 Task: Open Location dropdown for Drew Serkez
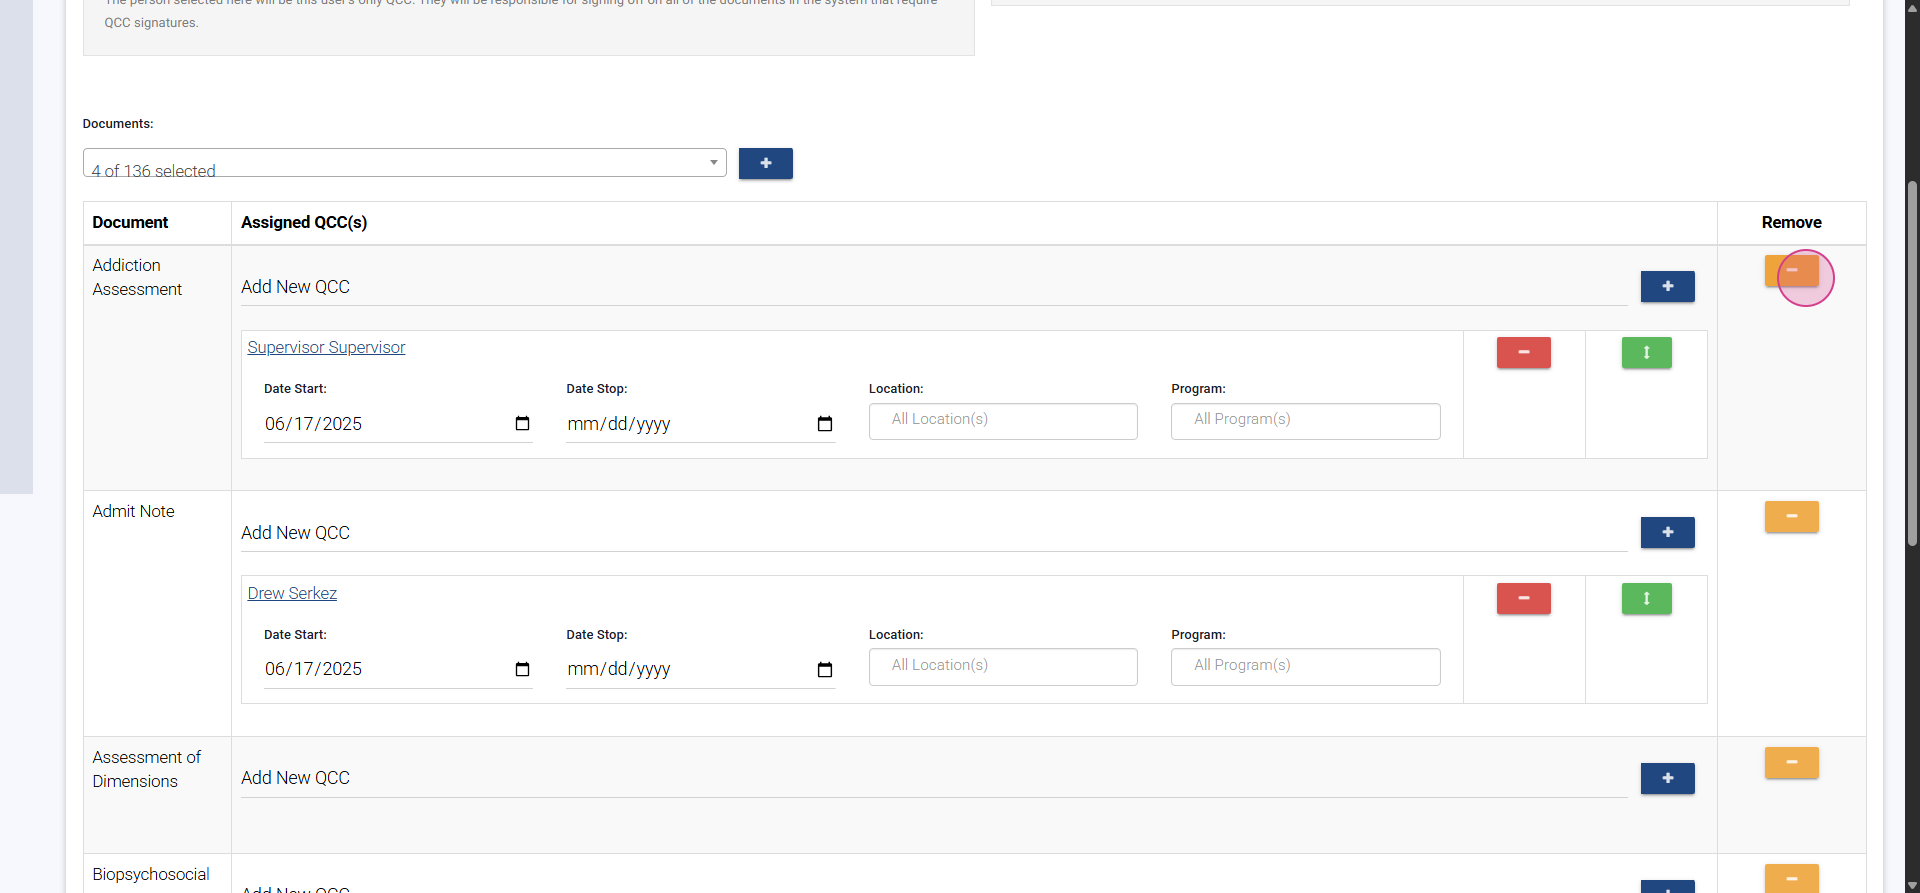point(1002,667)
